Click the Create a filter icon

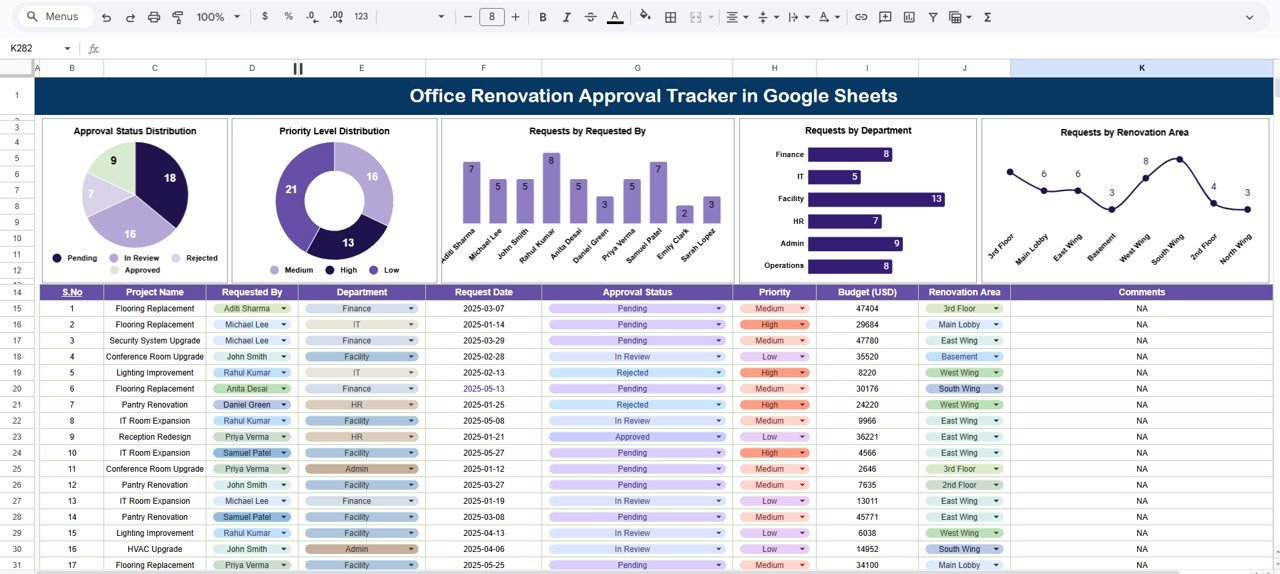[933, 17]
